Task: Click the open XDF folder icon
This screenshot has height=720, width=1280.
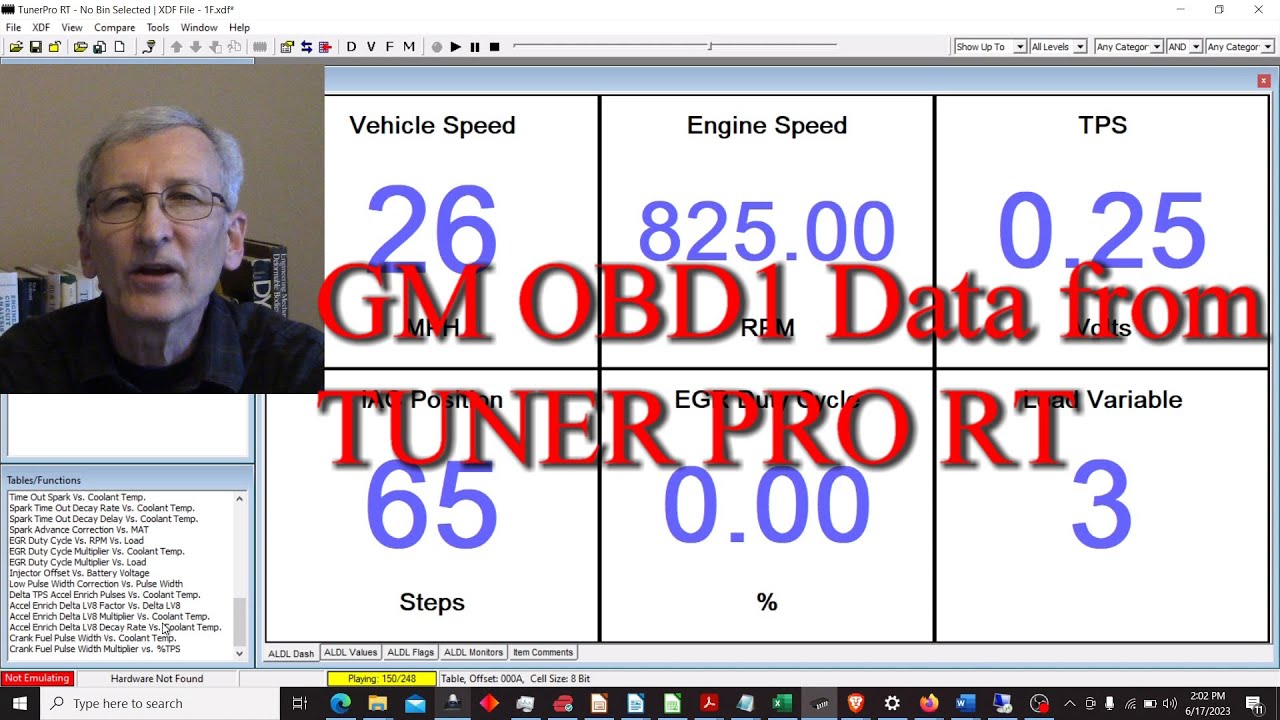Action: click(80, 47)
